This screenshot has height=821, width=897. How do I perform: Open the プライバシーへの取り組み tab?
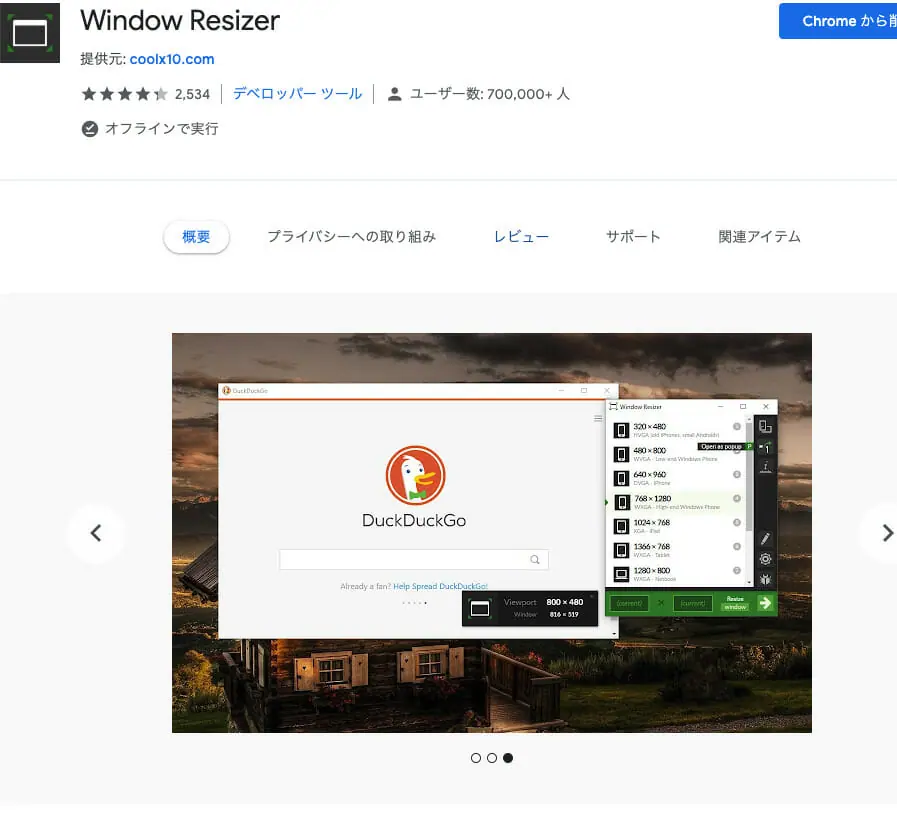351,237
